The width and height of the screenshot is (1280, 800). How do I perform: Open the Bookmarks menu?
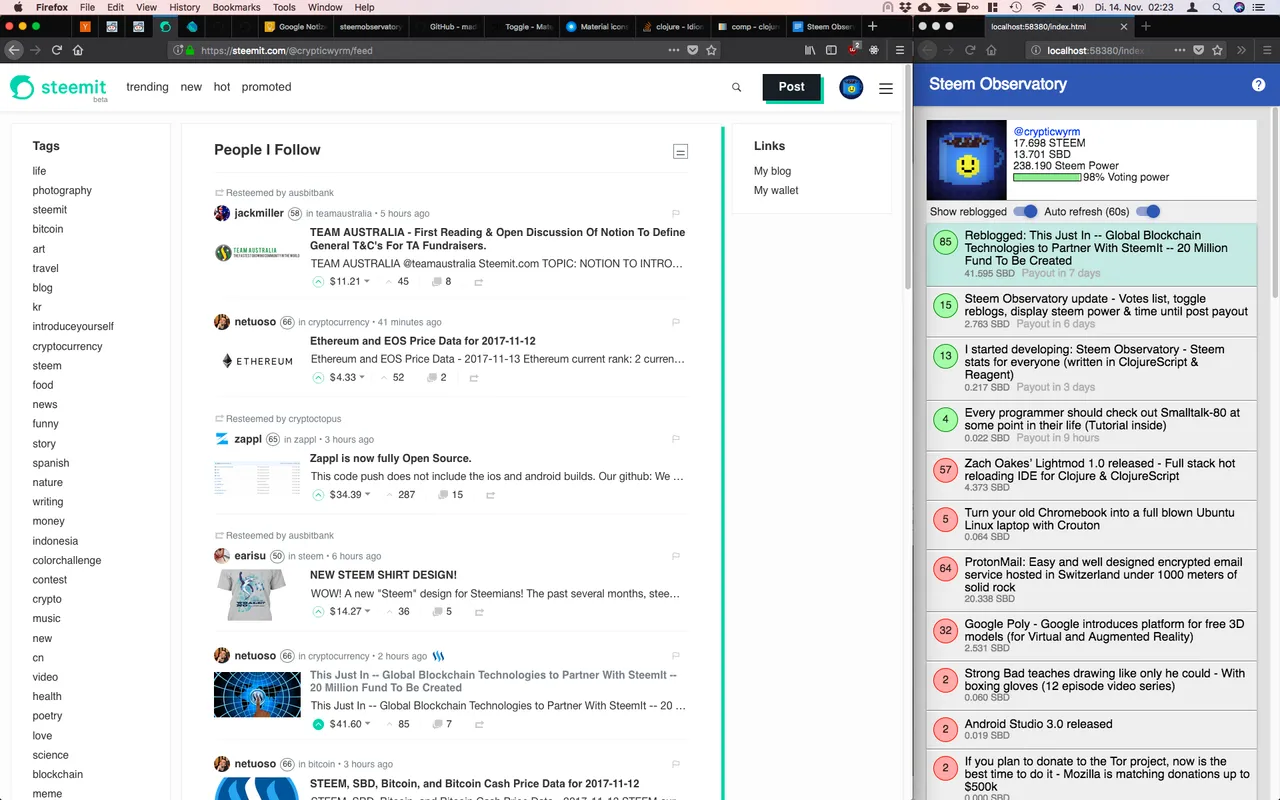click(x=236, y=7)
